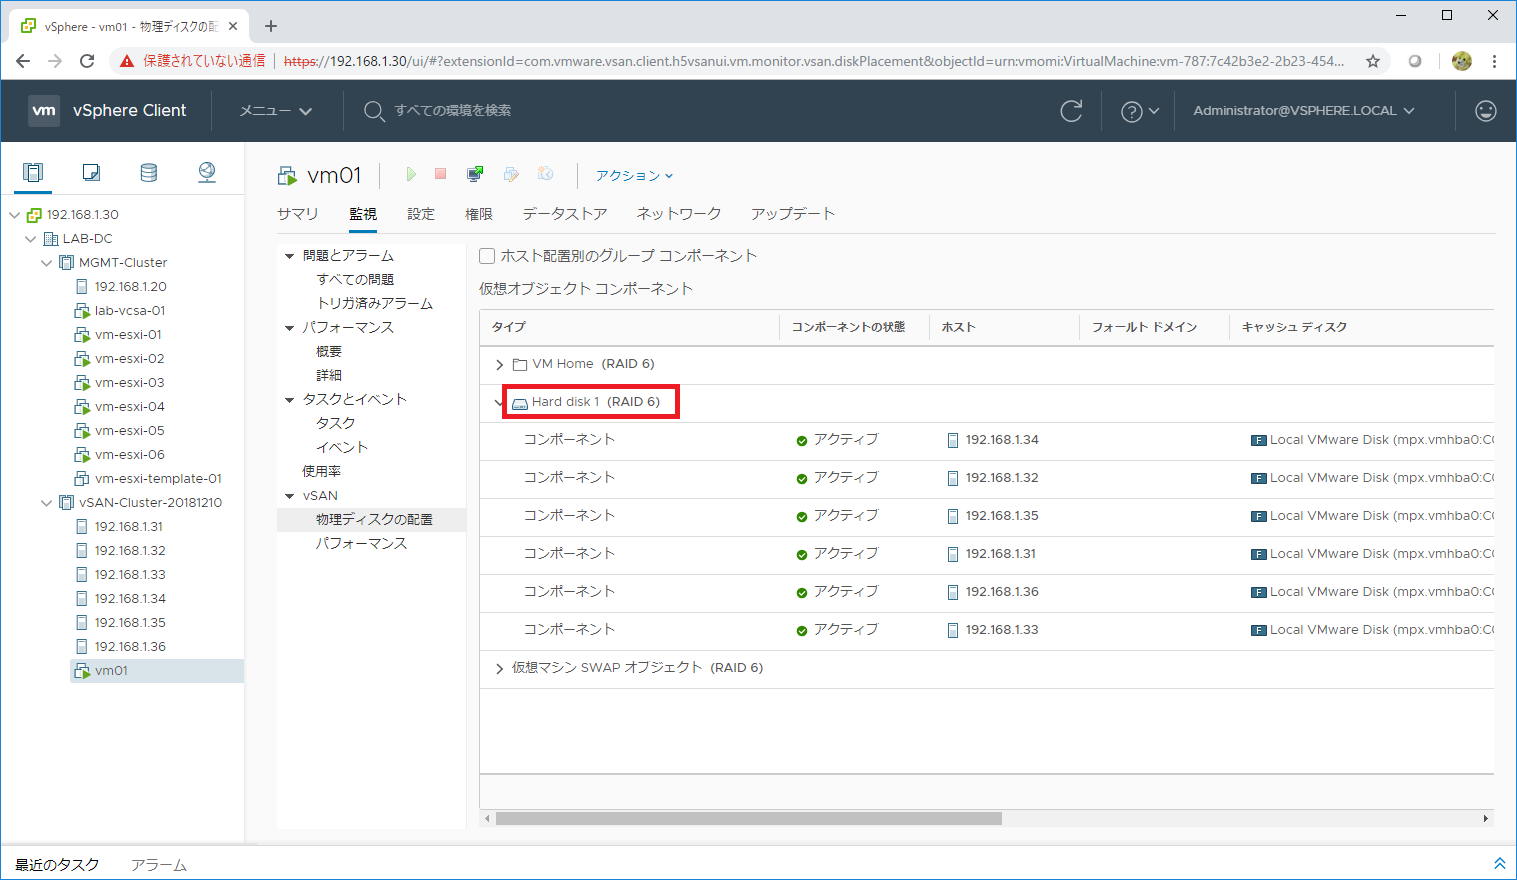The image size is (1517, 880).
Task: Collapse MGMT-Cluster tree node
Action: click(47, 263)
